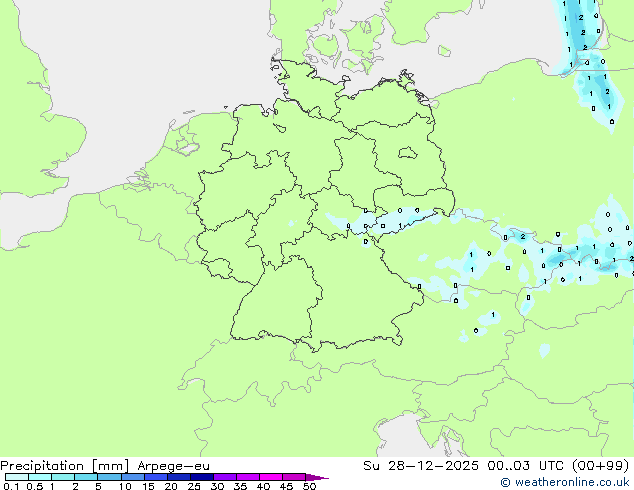Click the 'Su 28-12-2025' date text

click(x=421, y=465)
